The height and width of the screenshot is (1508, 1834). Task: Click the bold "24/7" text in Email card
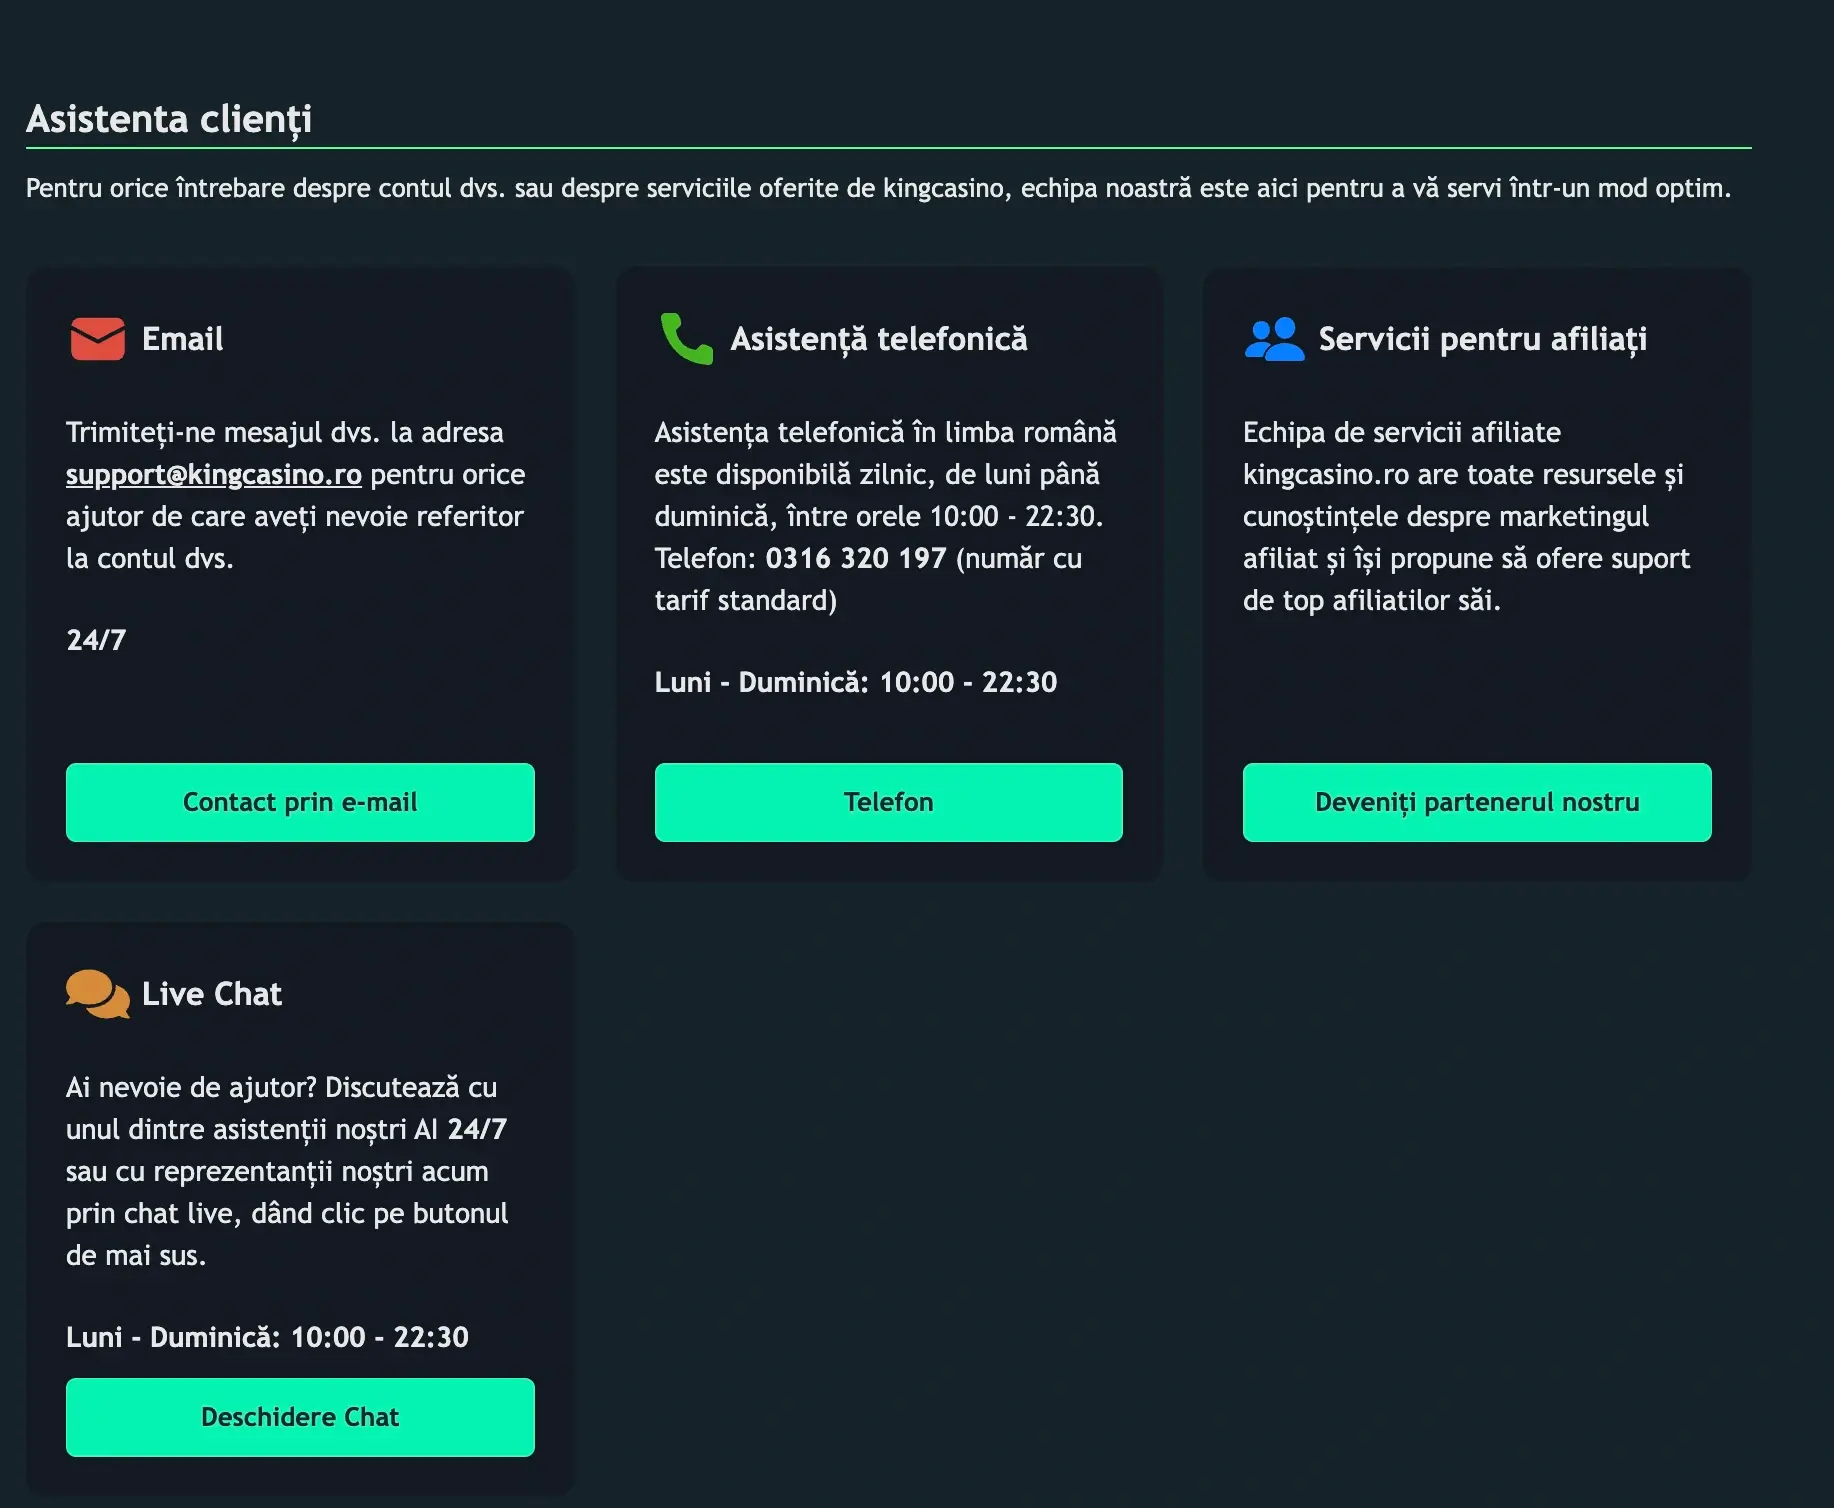[x=96, y=640]
